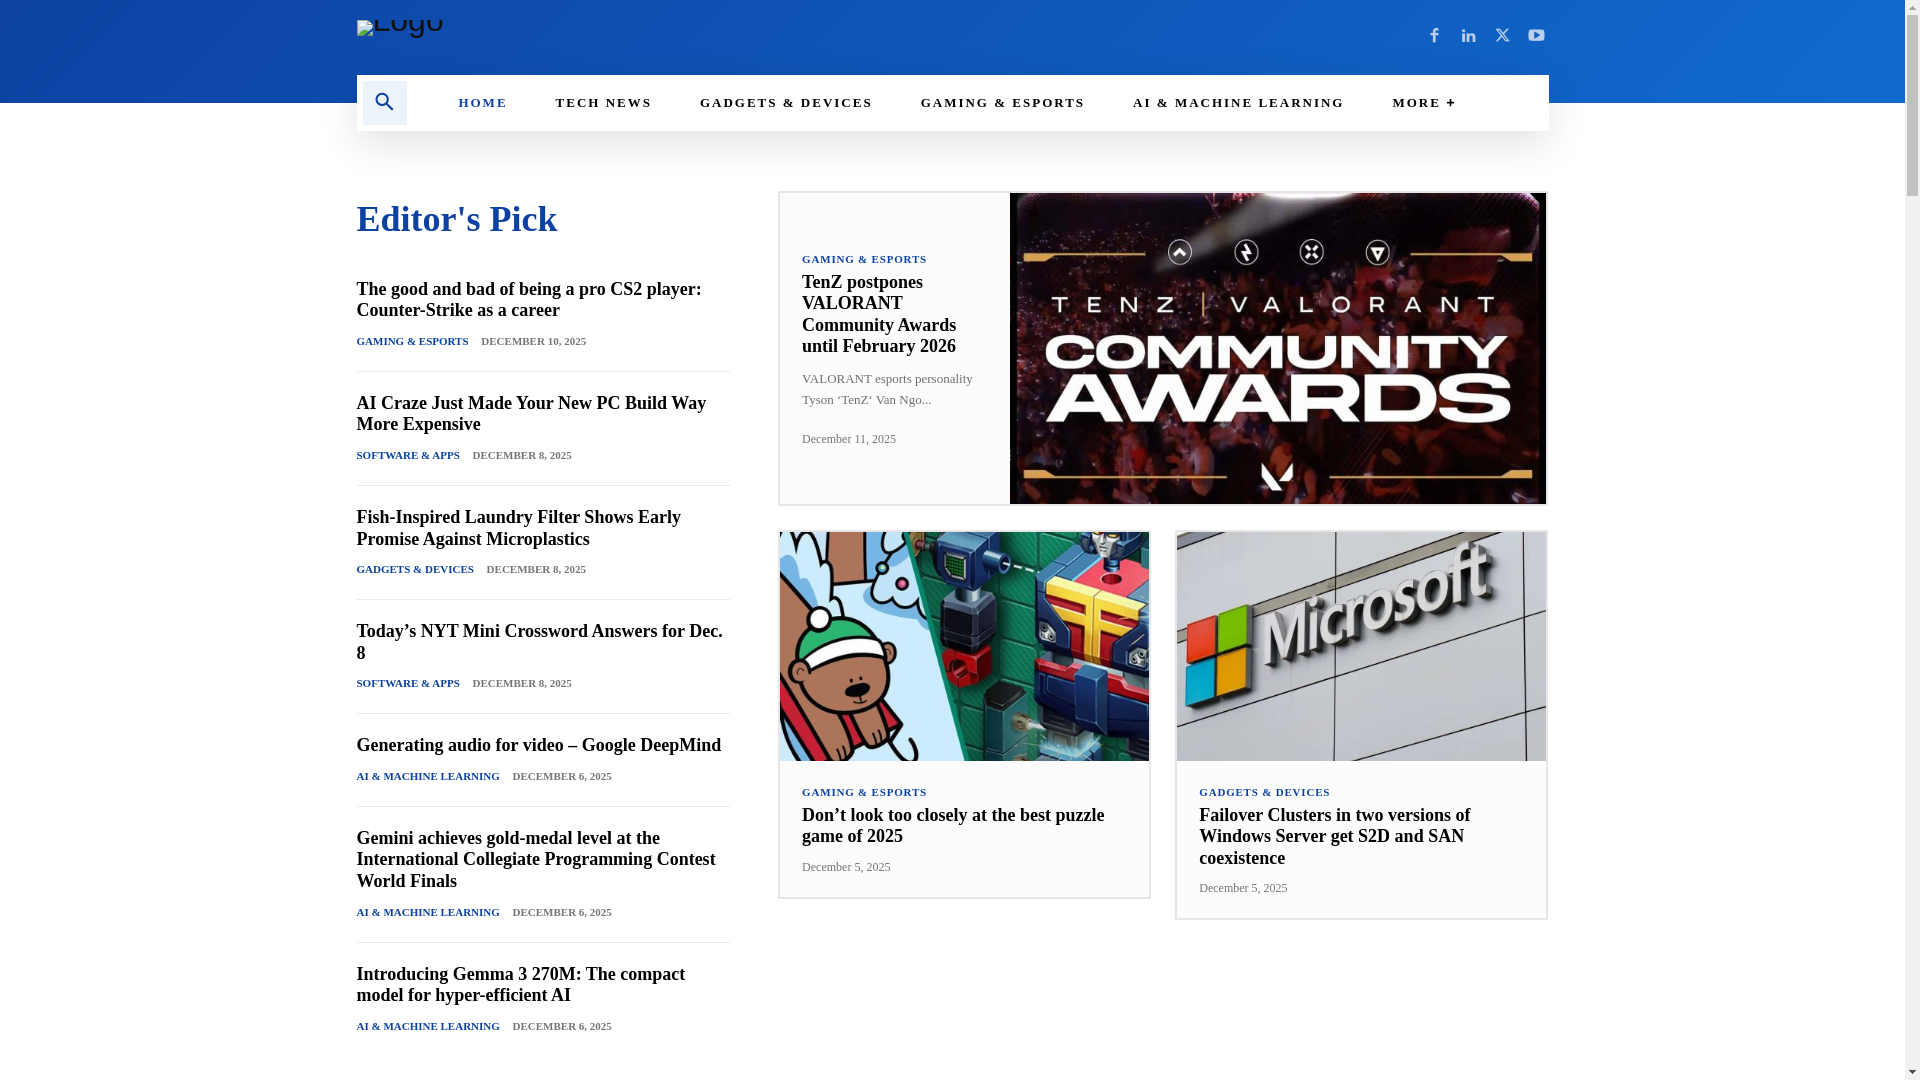Image resolution: width=1920 pixels, height=1080 pixels.
Task: Visit the Facebook social icon
Action: [x=1434, y=35]
